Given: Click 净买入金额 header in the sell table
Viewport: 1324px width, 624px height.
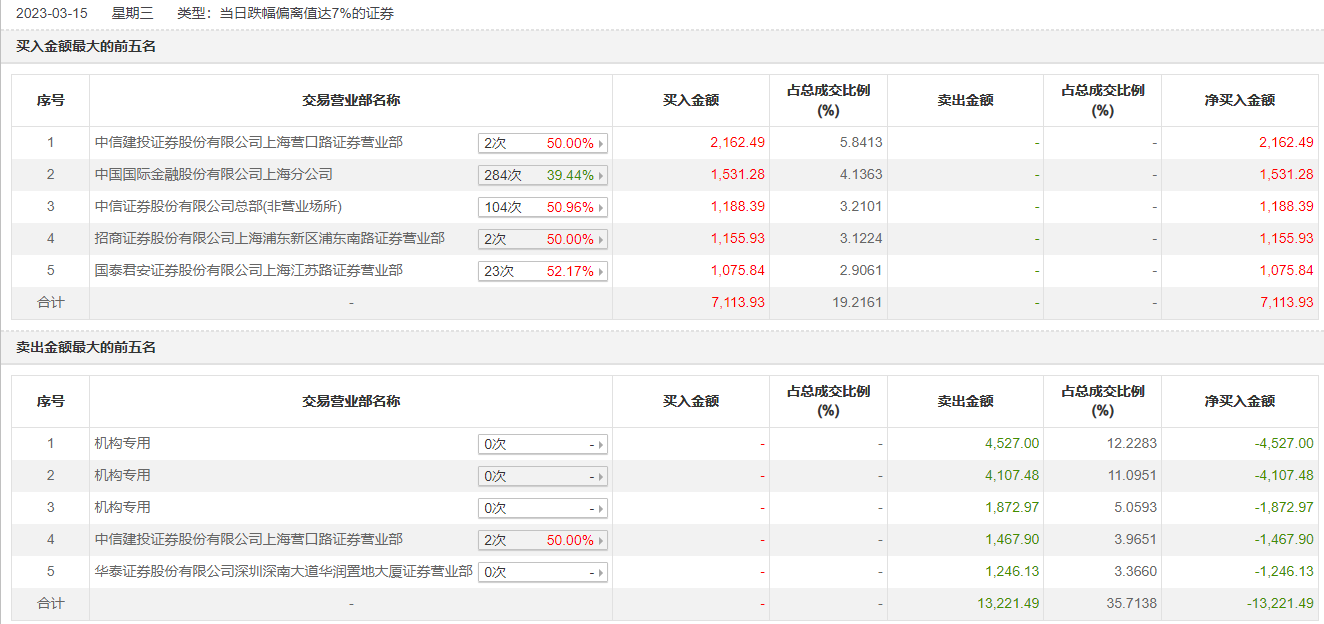Looking at the screenshot, I should (x=1240, y=401).
